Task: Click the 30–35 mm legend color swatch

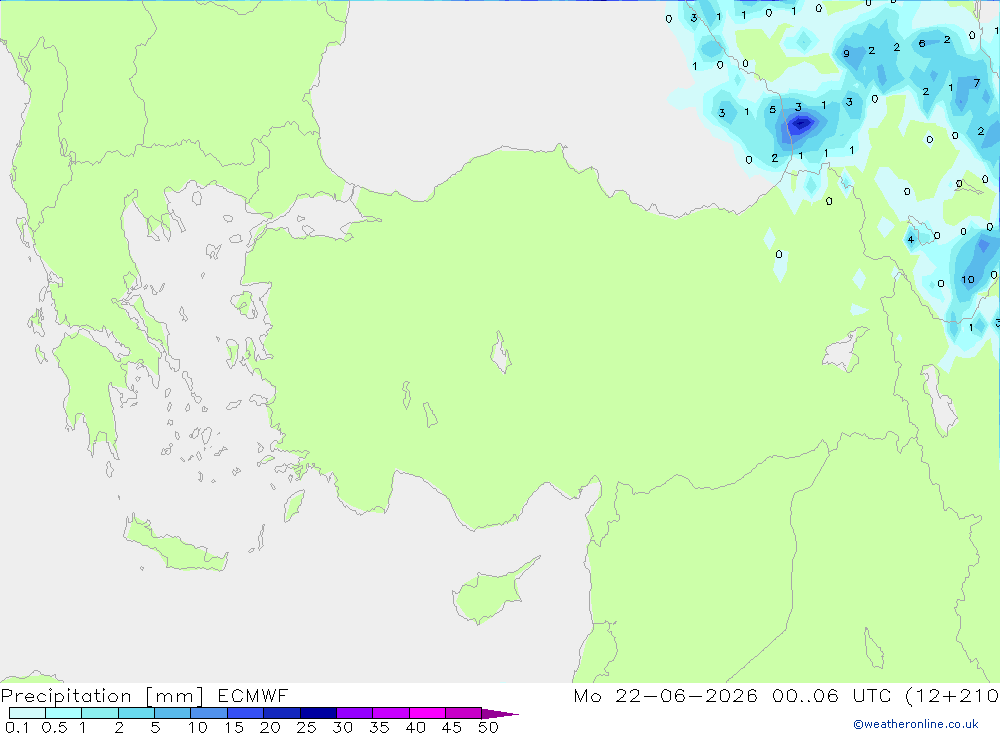Action: pos(355,713)
